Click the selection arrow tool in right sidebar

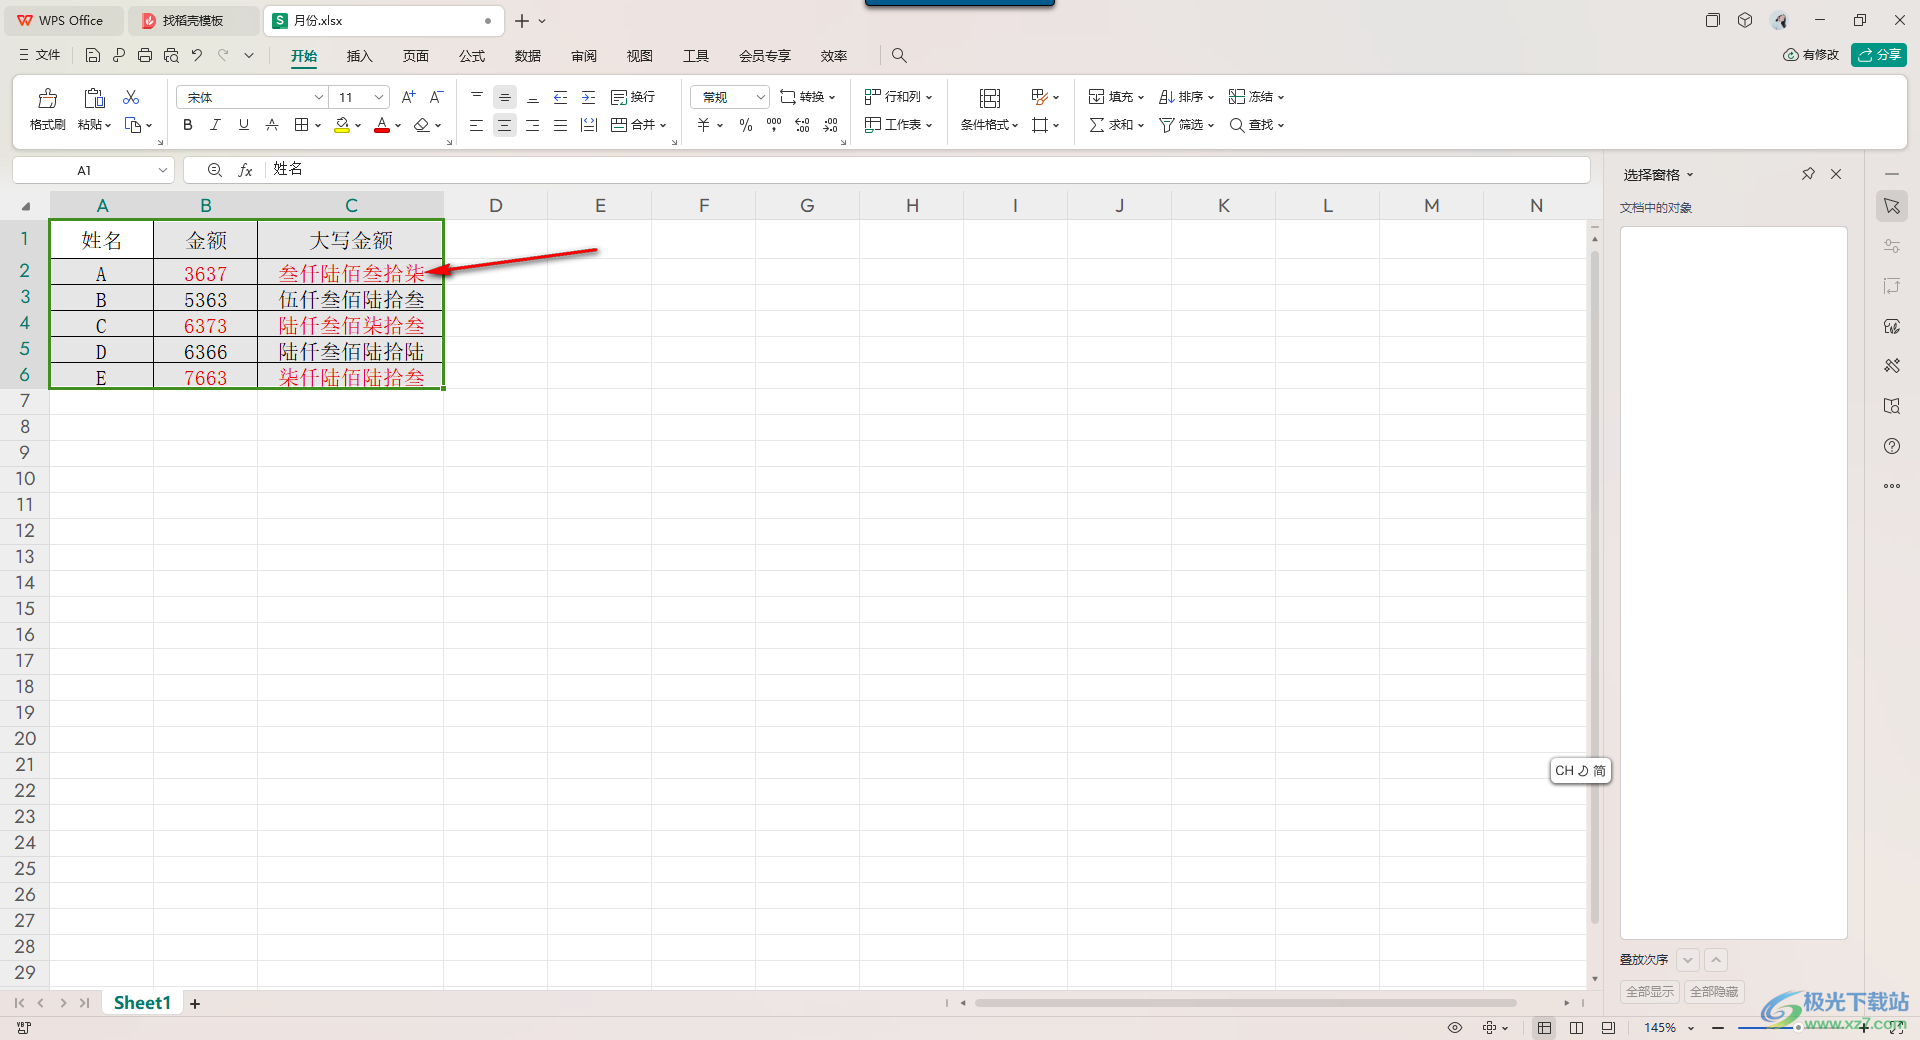click(1892, 206)
